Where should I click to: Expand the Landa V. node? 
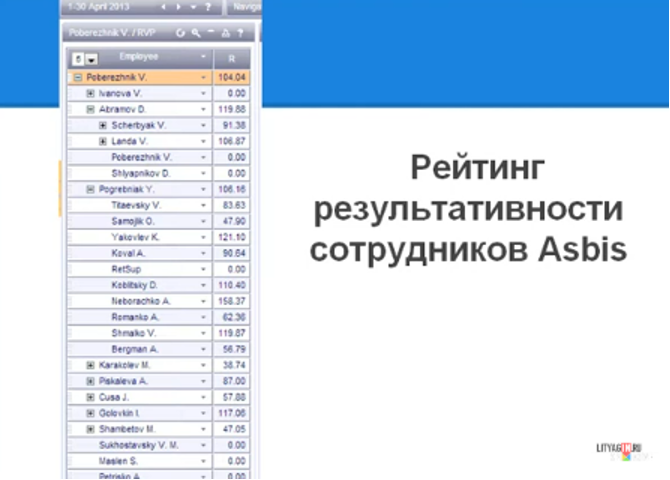(x=103, y=141)
